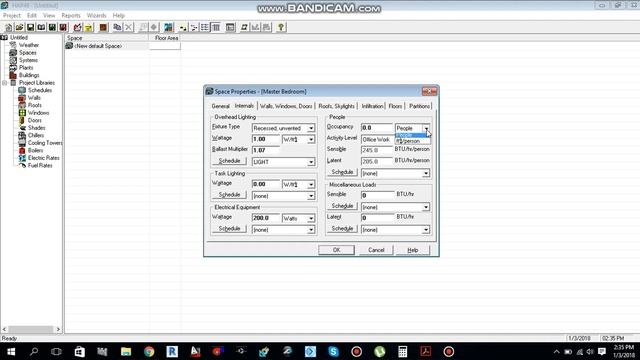Image resolution: width=640 pixels, height=360 pixels.
Task: Click the Duplicate item toolbar icon
Action: (117, 27)
